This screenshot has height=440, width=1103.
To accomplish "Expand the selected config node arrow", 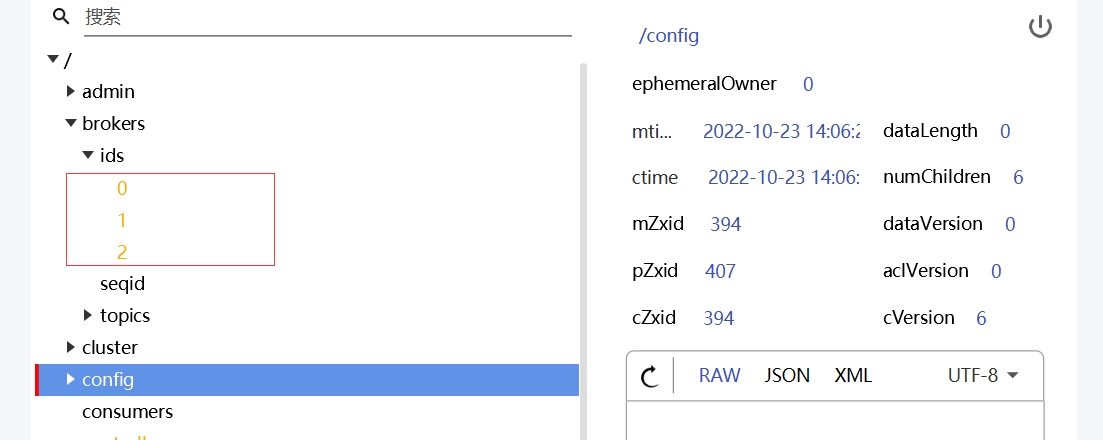I will coord(70,379).
